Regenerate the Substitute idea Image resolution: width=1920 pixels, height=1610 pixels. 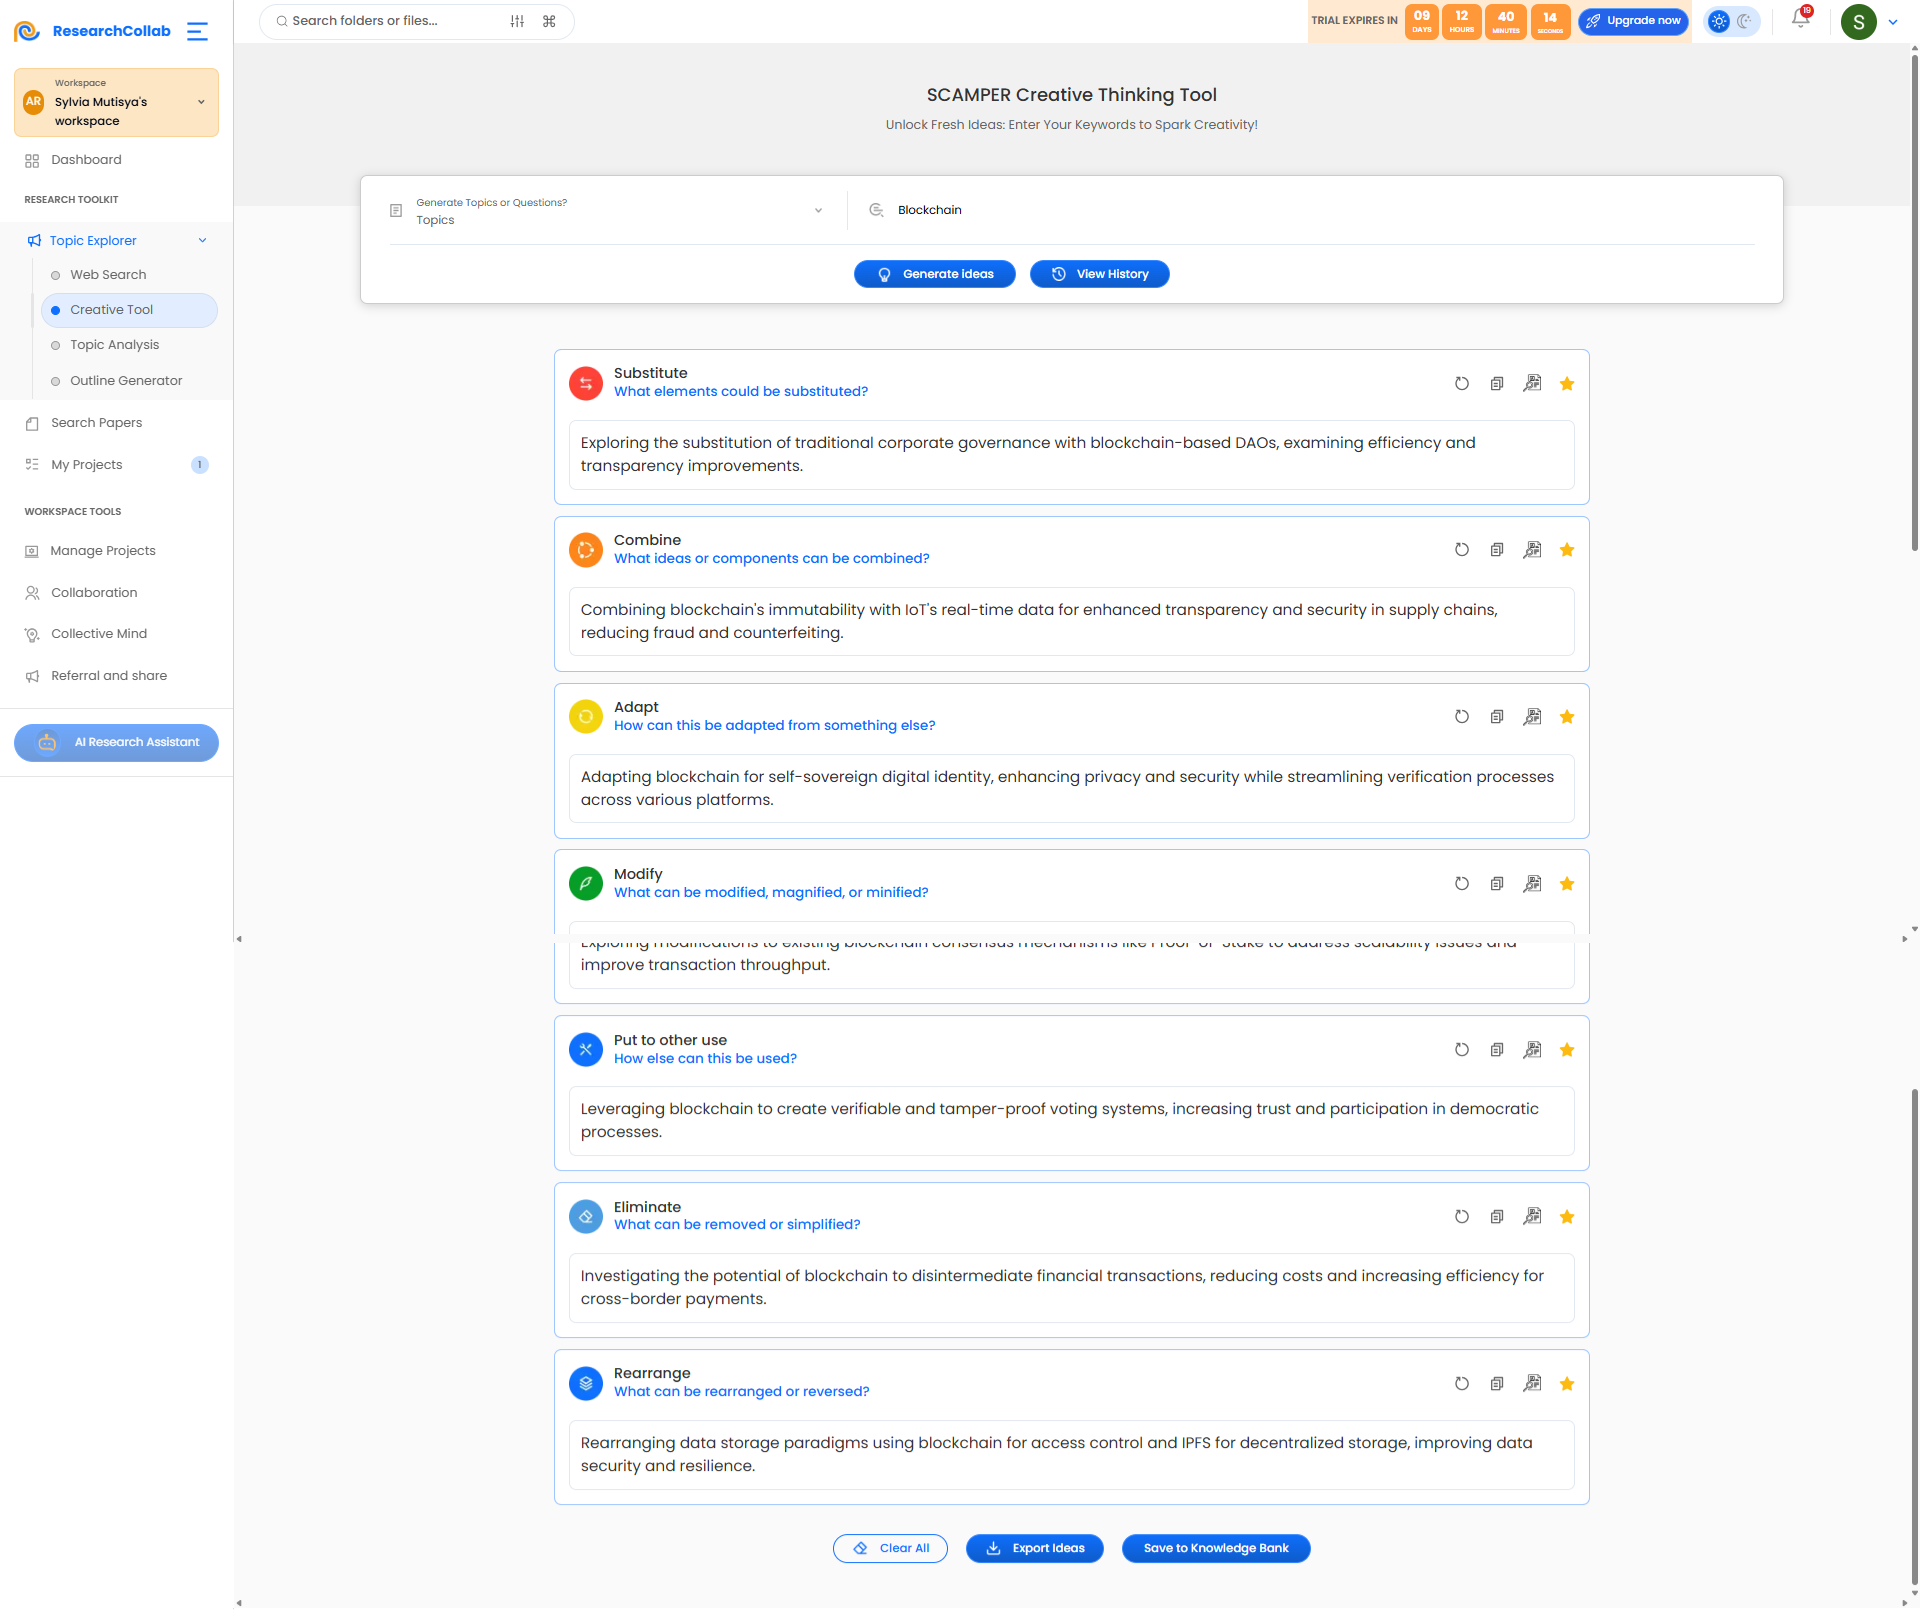tap(1461, 383)
